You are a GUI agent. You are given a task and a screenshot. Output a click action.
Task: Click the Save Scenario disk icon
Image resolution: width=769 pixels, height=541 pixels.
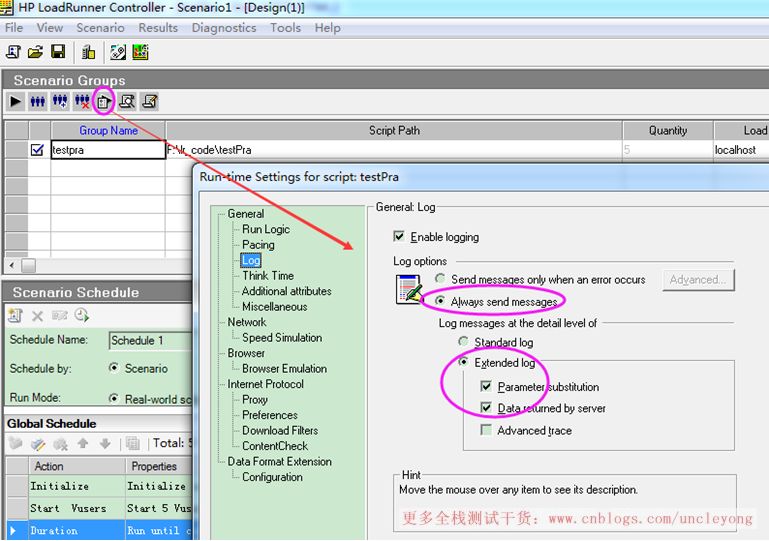(58, 52)
